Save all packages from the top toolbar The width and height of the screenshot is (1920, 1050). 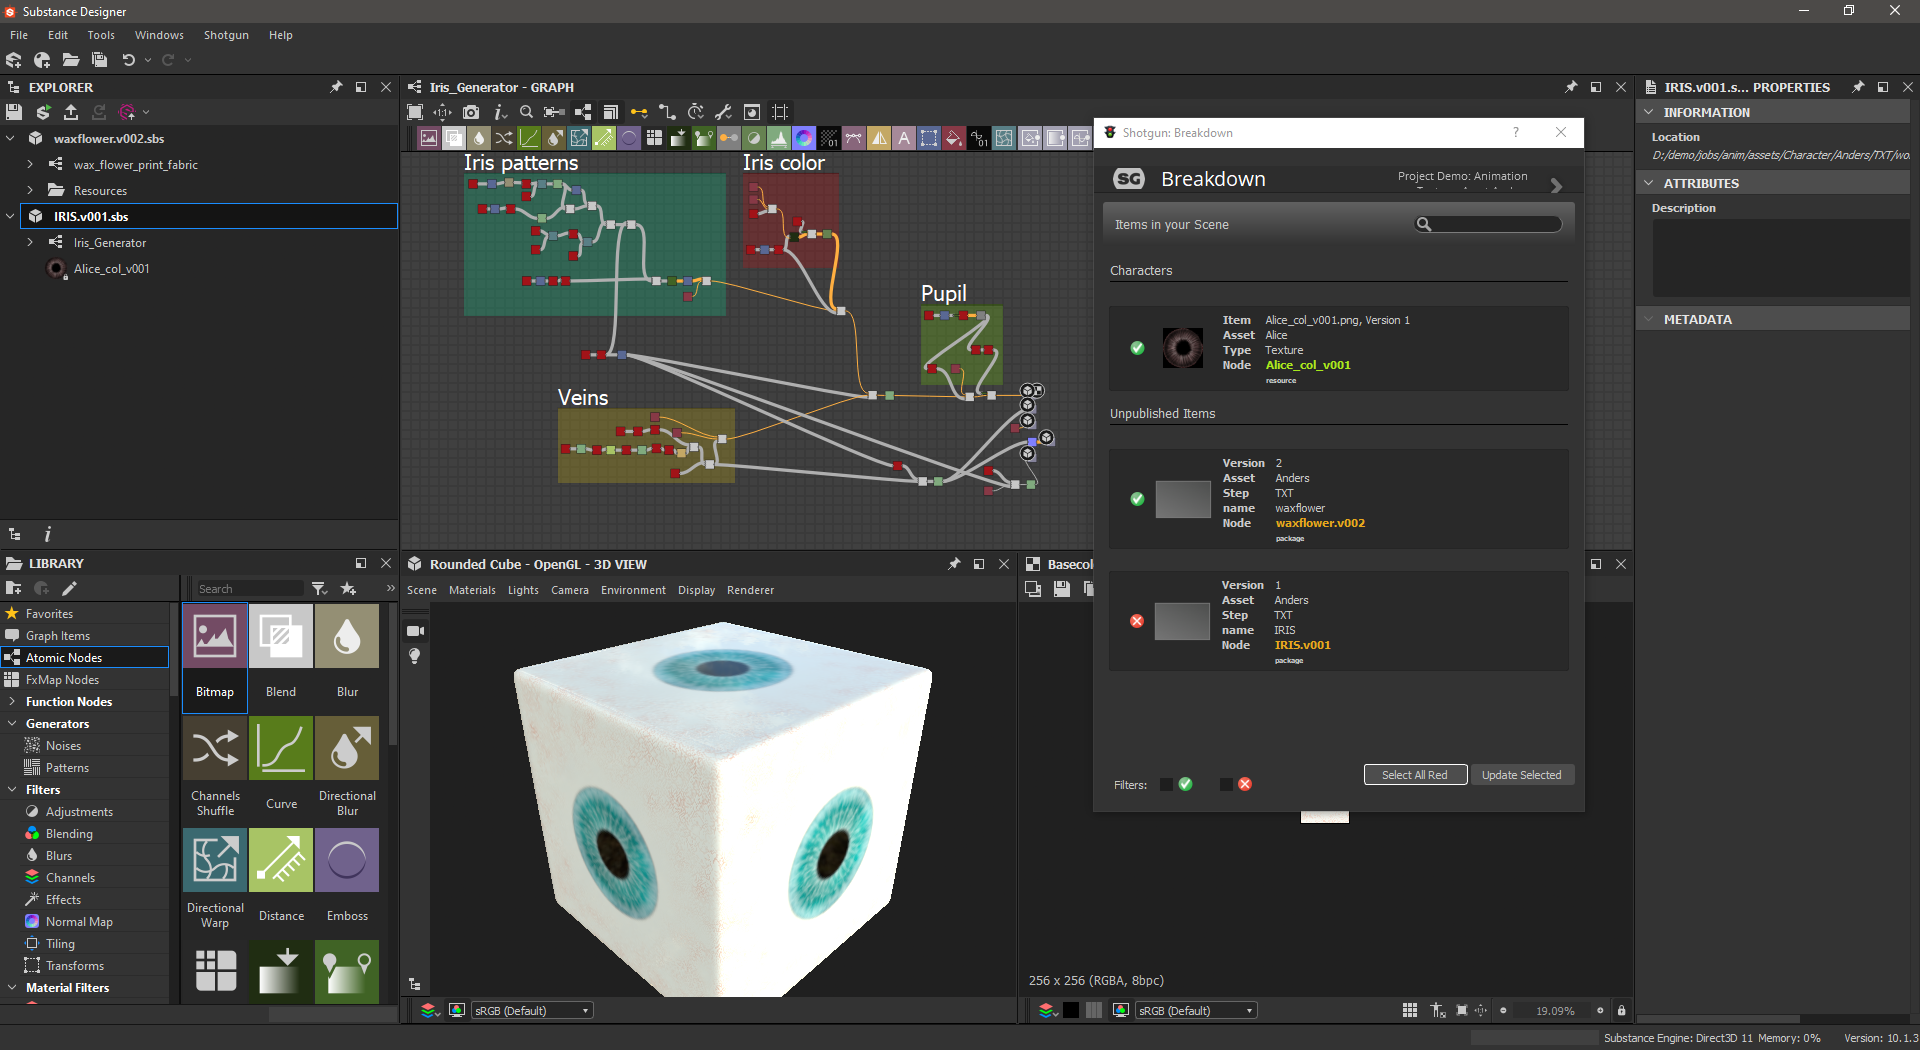(x=99, y=60)
